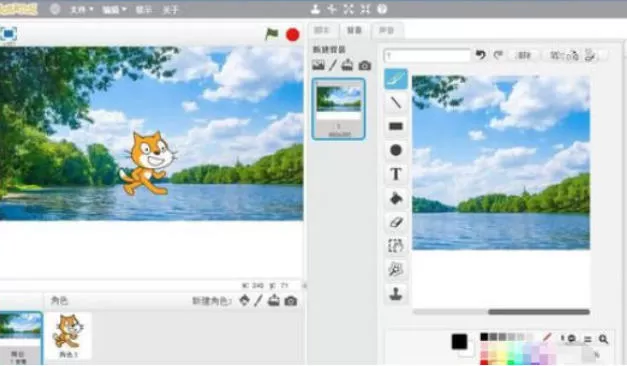Open the Edit (编辑) menu
Screen dimensions: 627x366
[114, 10]
